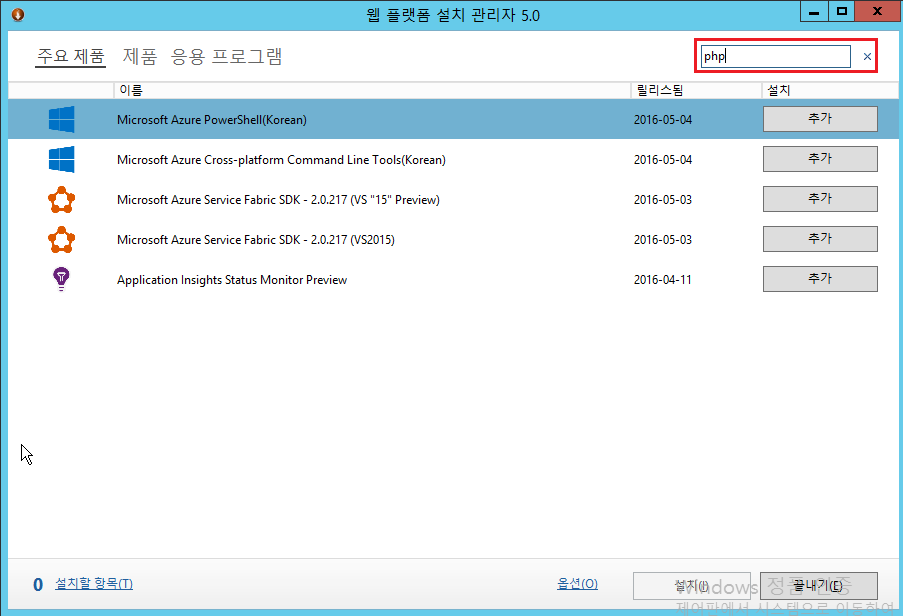Switch to the 주요 제품 tab
The width and height of the screenshot is (903, 616).
pyautogui.click(x=70, y=56)
